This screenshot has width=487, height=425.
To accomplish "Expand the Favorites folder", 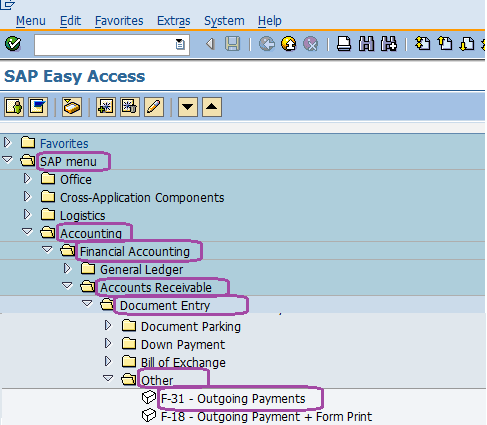I will [7, 143].
